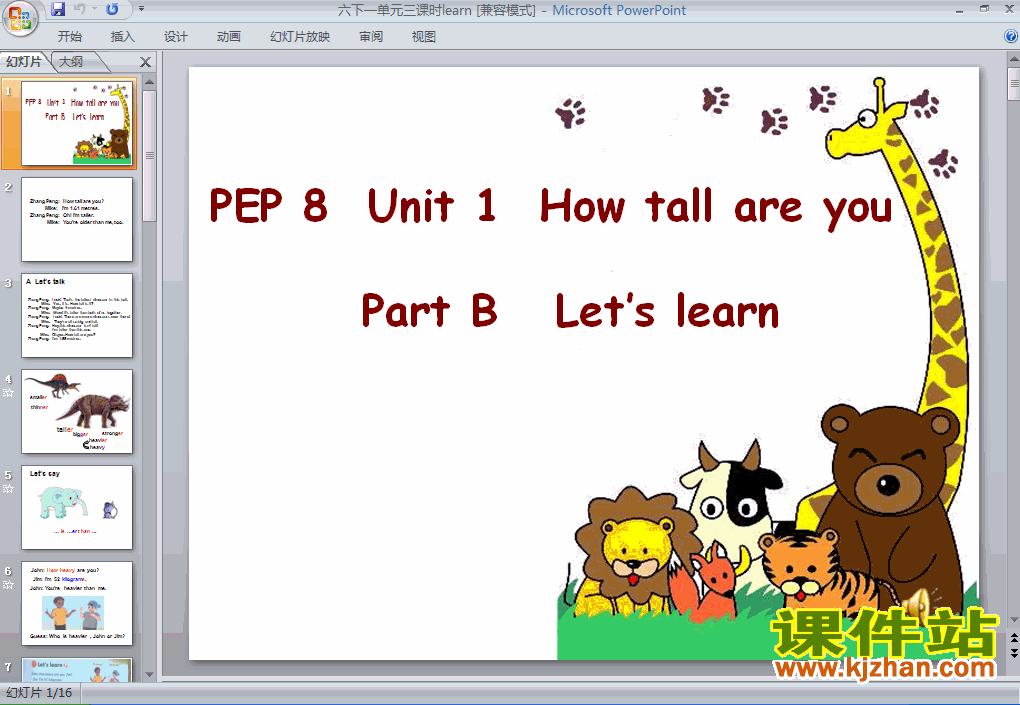Go to the next slide with double-down arrow

coord(1013,652)
